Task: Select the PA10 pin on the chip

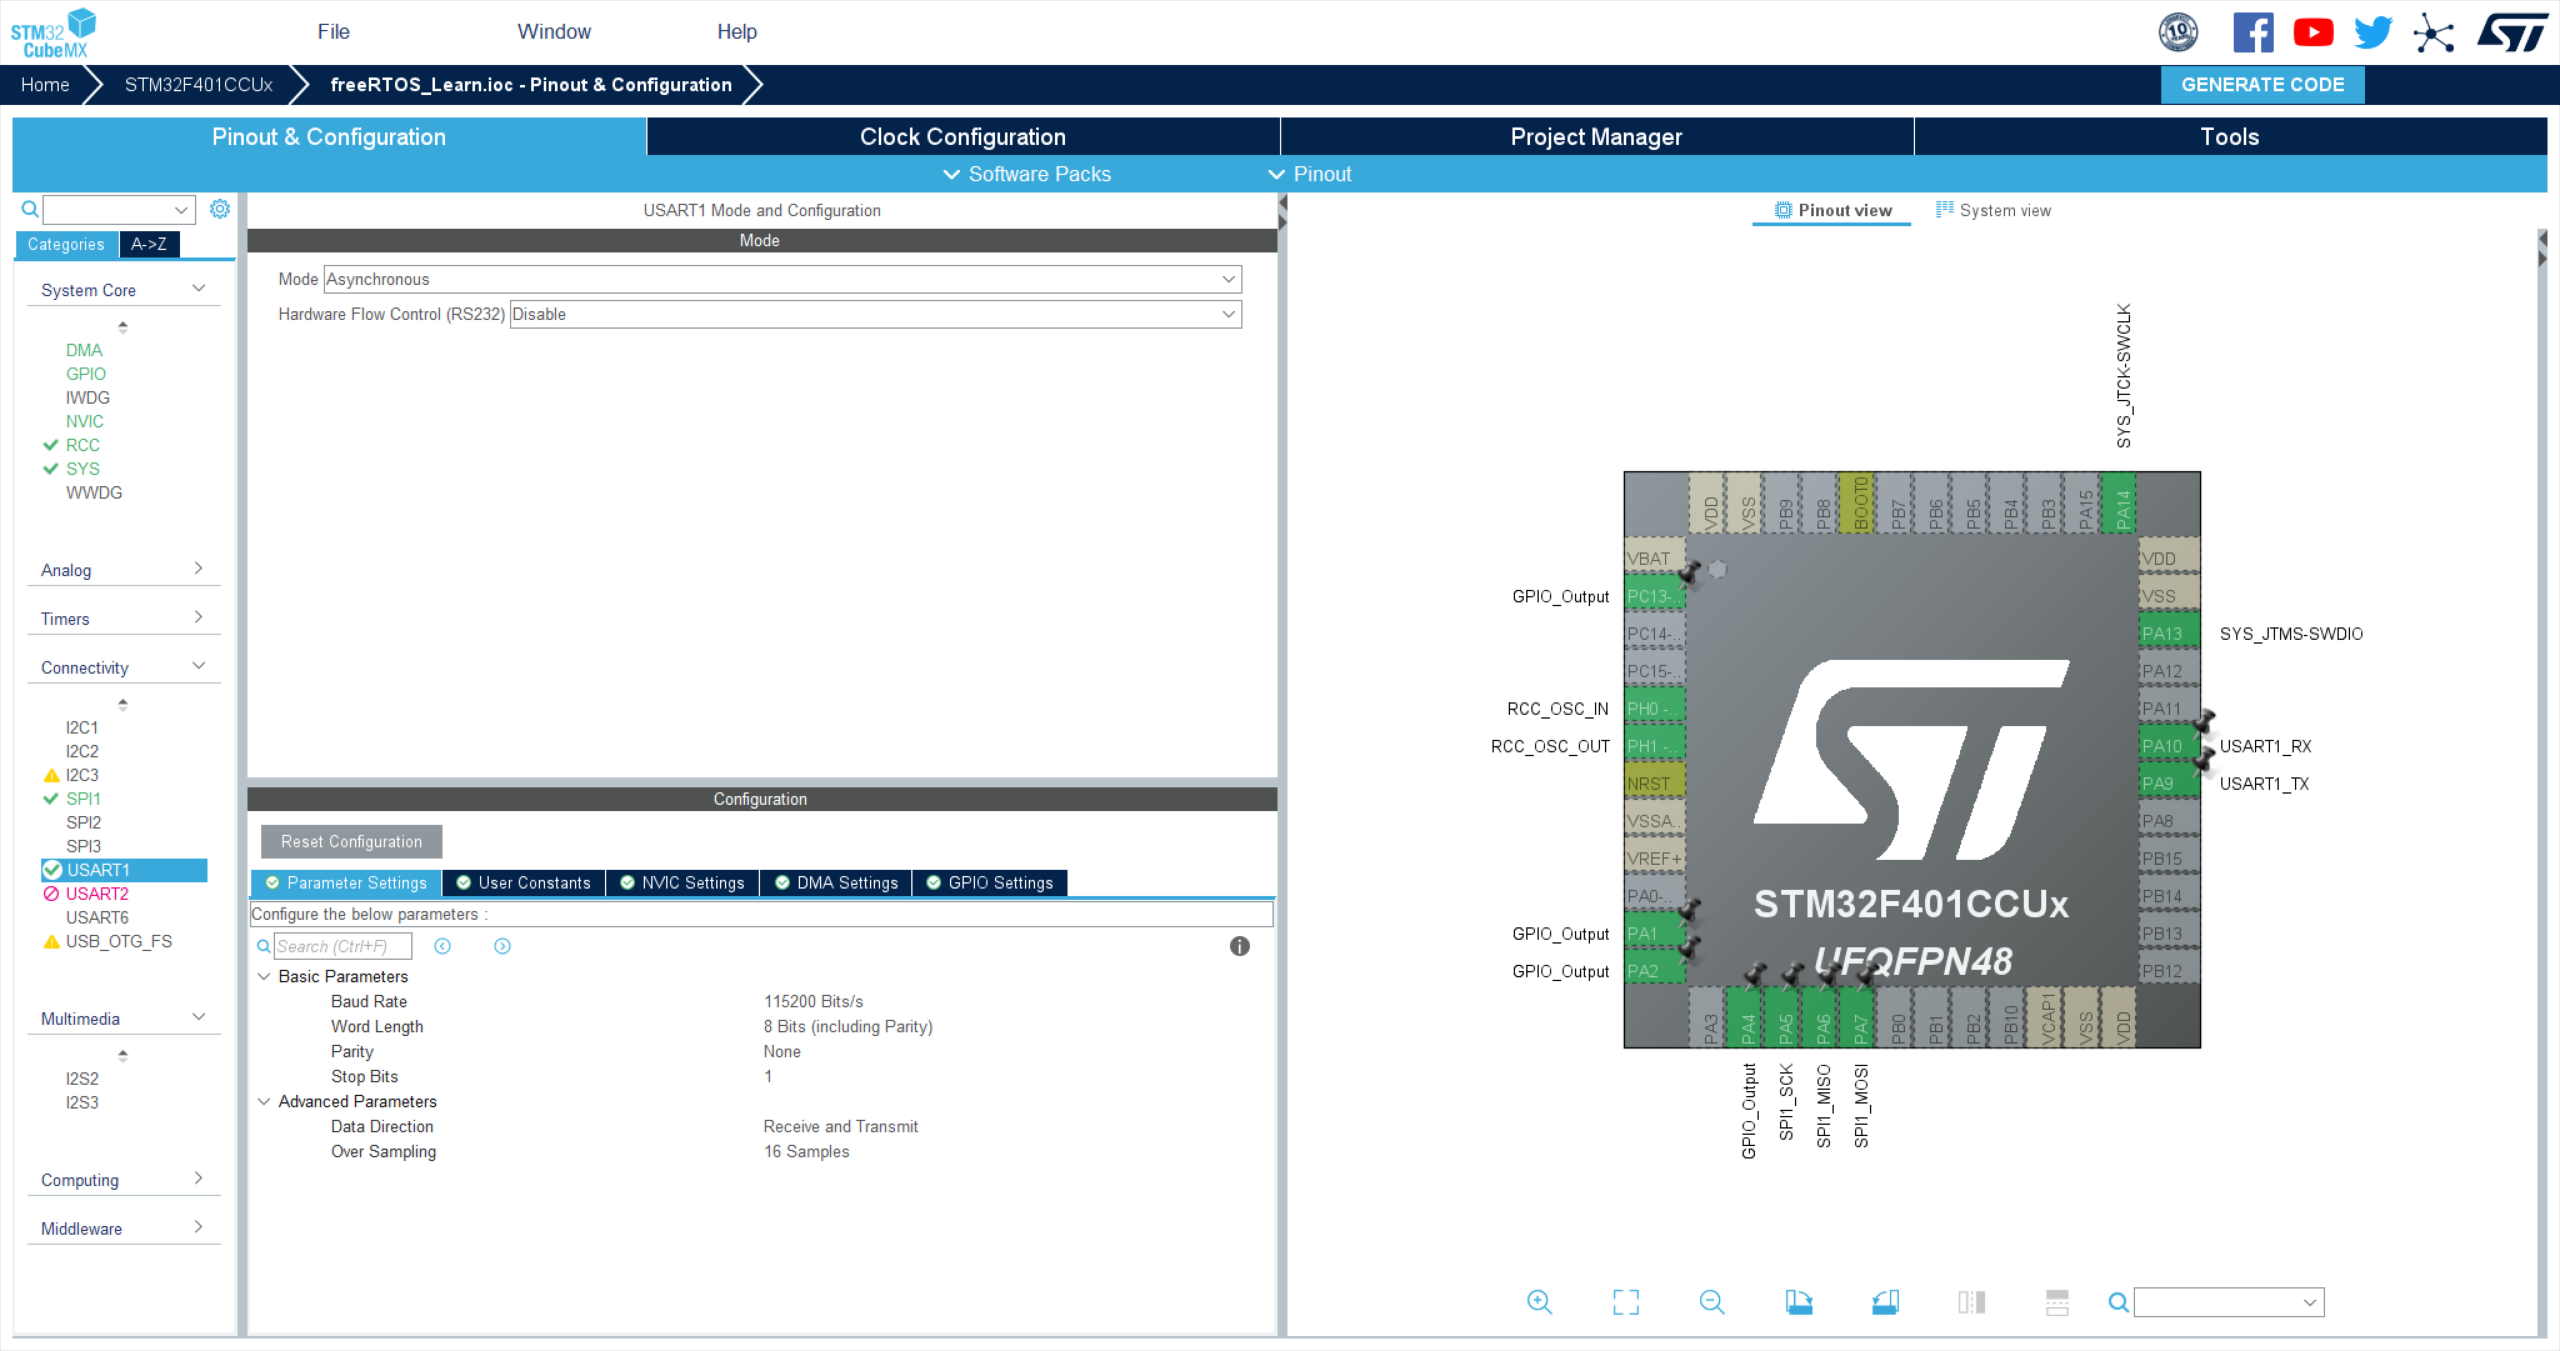Action: click(2169, 746)
